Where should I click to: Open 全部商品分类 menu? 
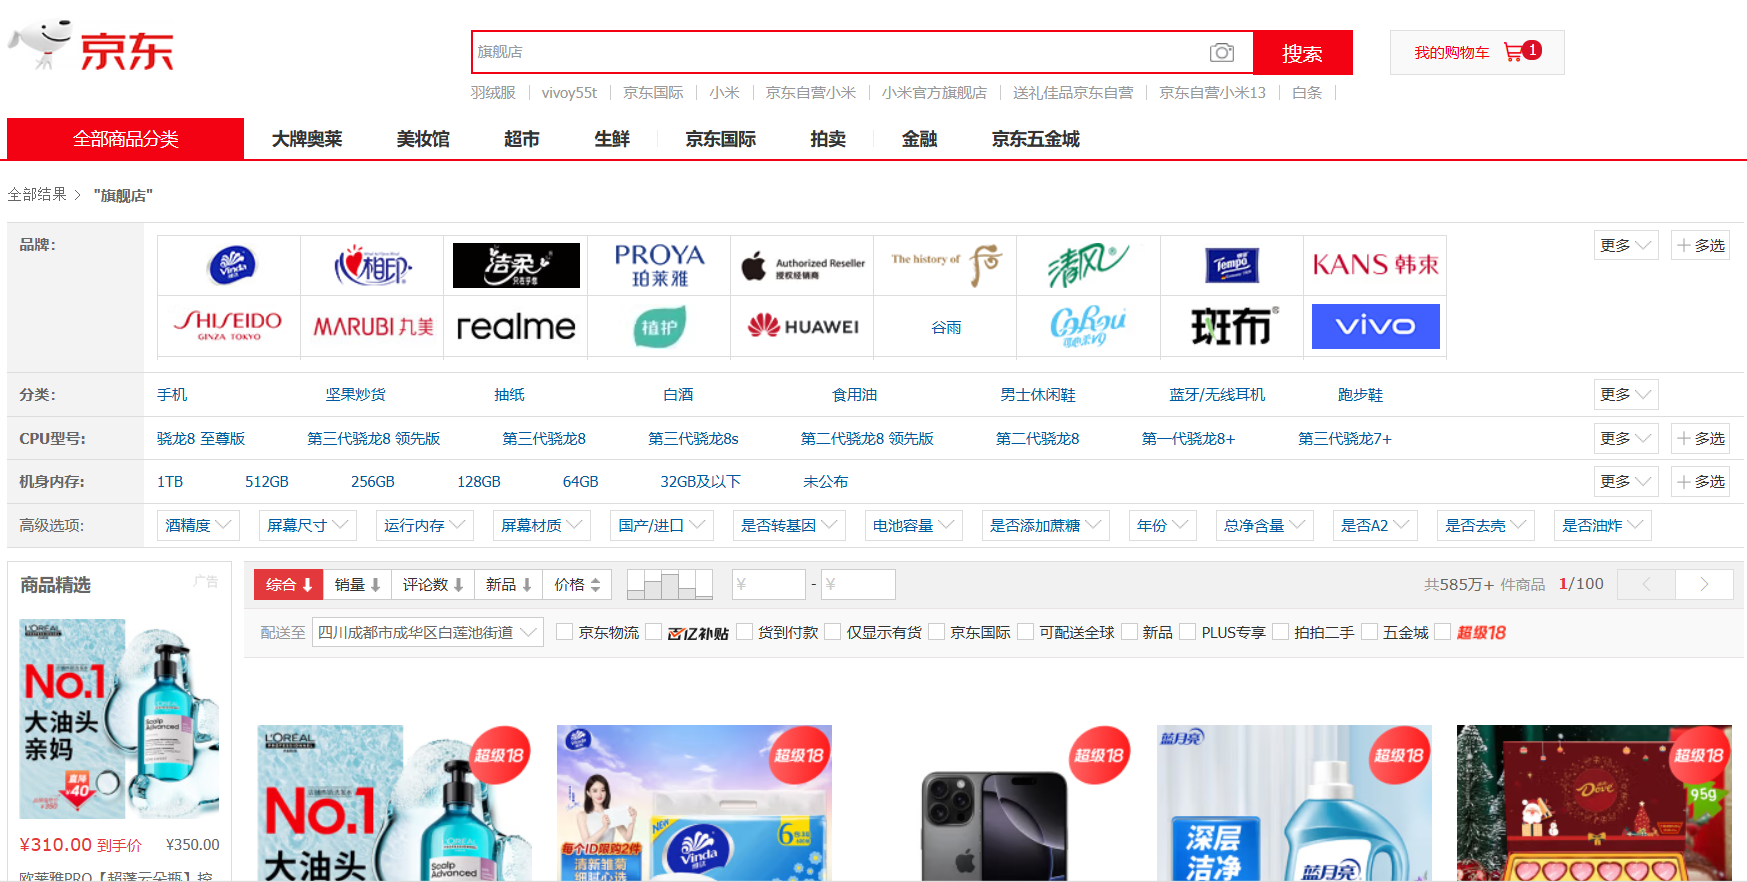pyautogui.click(x=125, y=139)
